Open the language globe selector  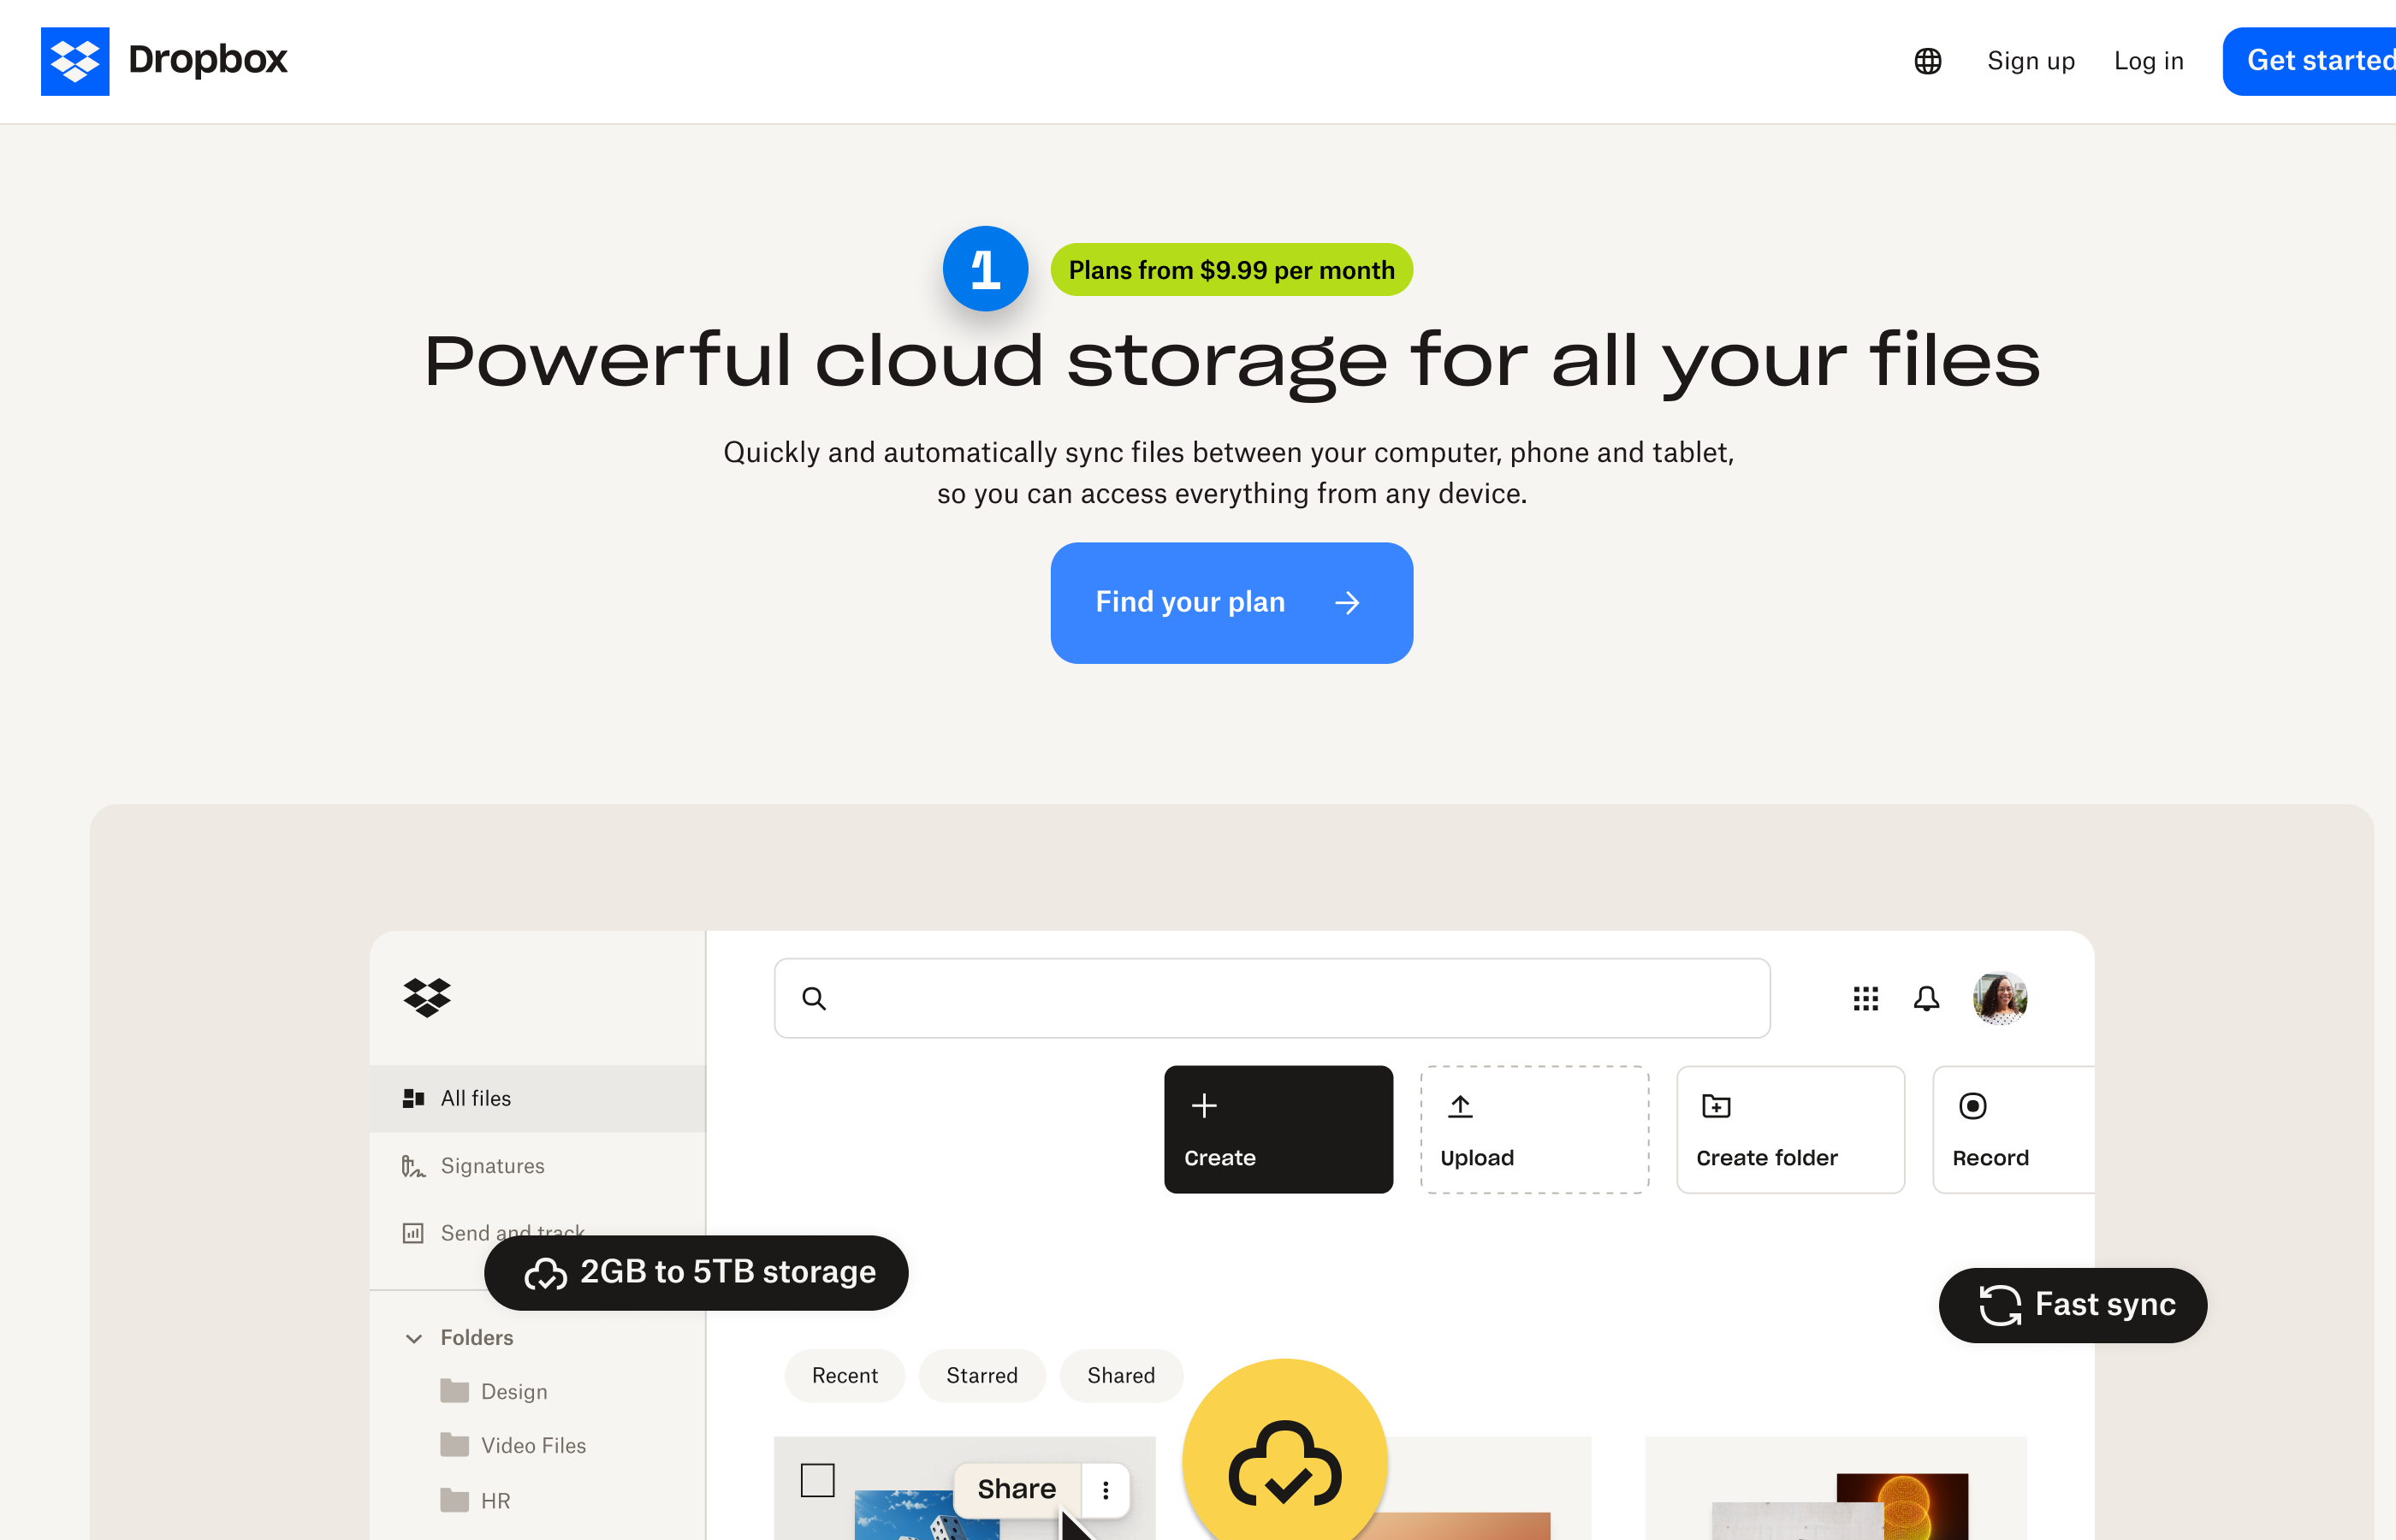(x=1927, y=61)
